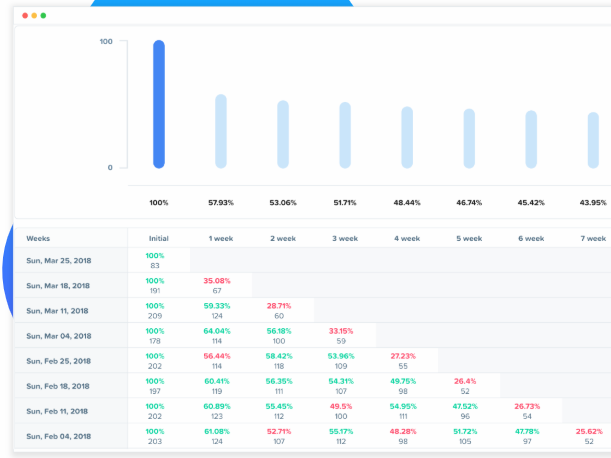This screenshot has height=458, width=611.
Task: Select the 'Initial' column header
Action: pyautogui.click(x=158, y=239)
